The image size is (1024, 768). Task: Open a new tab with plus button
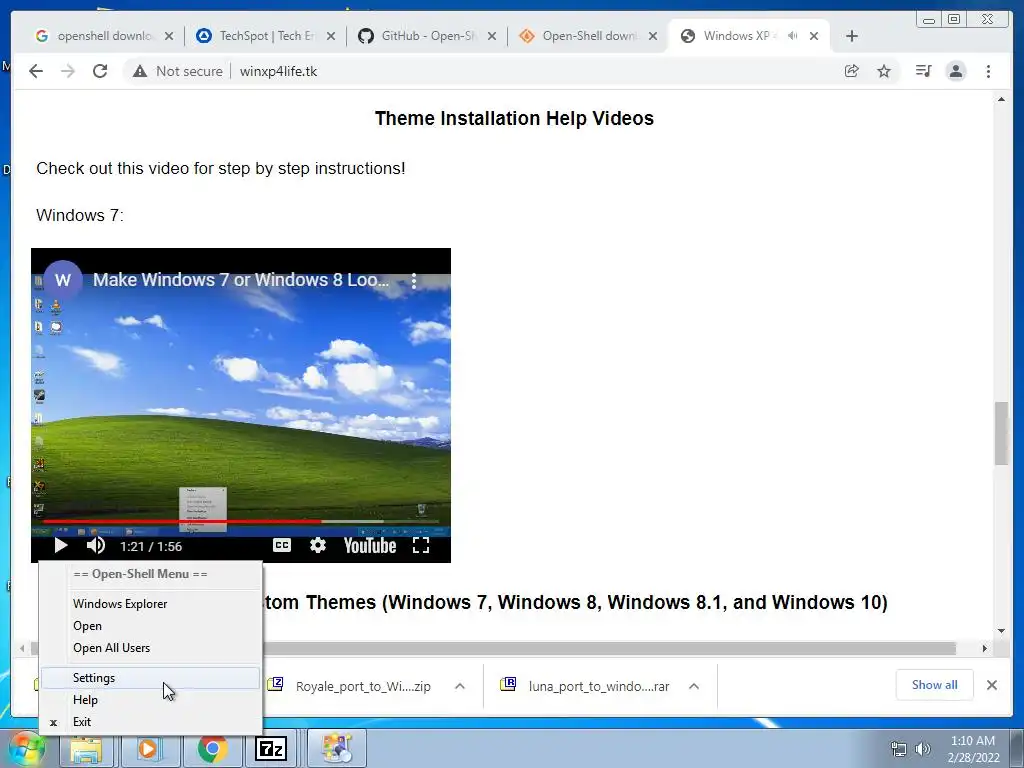click(x=852, y=36)
